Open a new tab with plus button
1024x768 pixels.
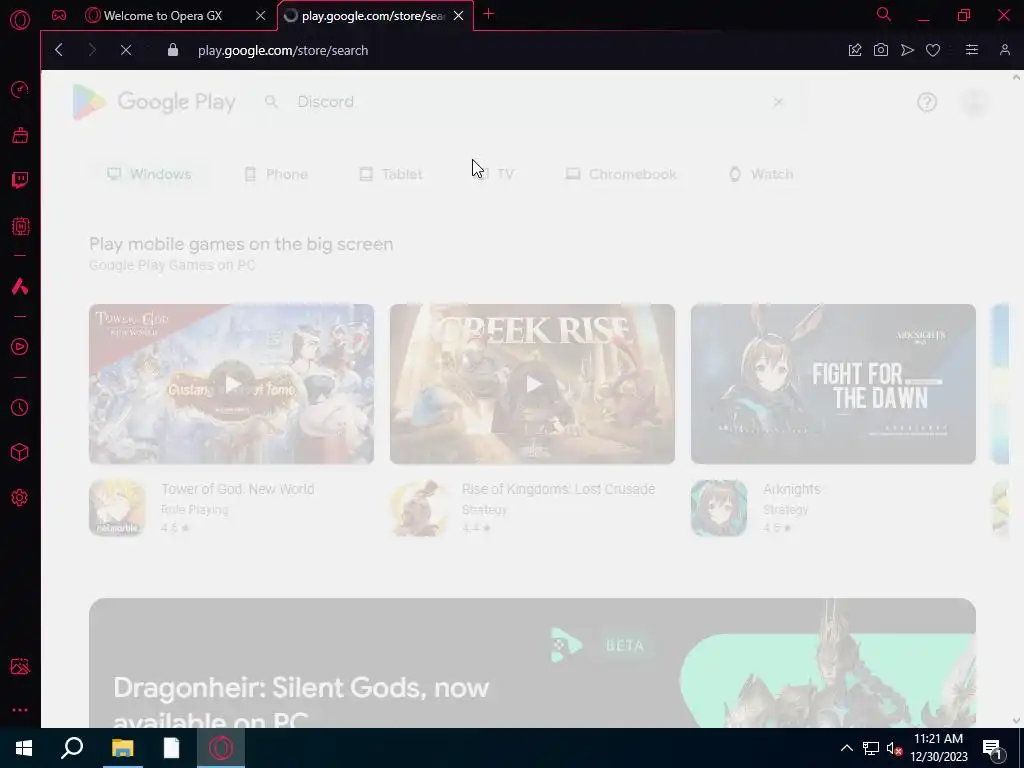tap(488, 14)
